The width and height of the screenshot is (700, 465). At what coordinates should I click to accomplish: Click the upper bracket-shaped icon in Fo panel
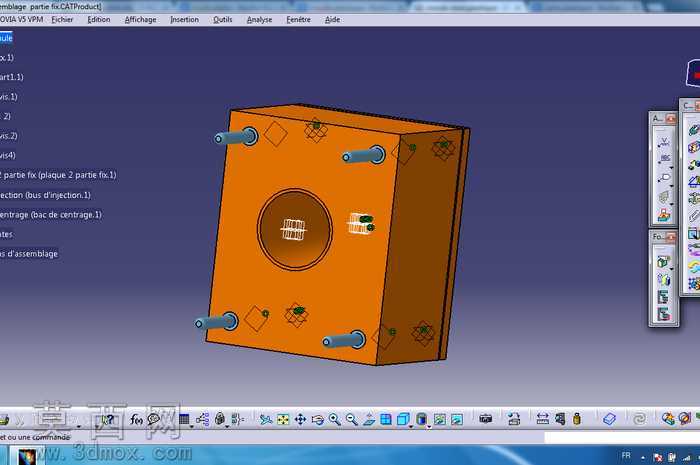(663, 297)
